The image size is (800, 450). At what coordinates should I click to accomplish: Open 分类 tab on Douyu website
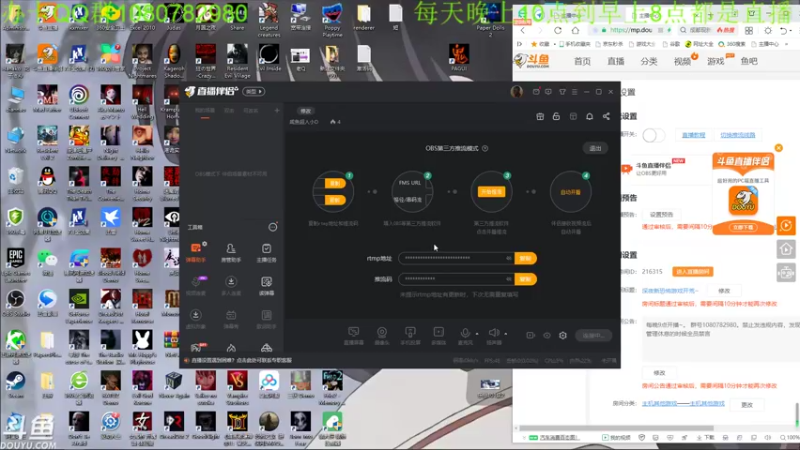pyautogui.click(x=649, y=61)
